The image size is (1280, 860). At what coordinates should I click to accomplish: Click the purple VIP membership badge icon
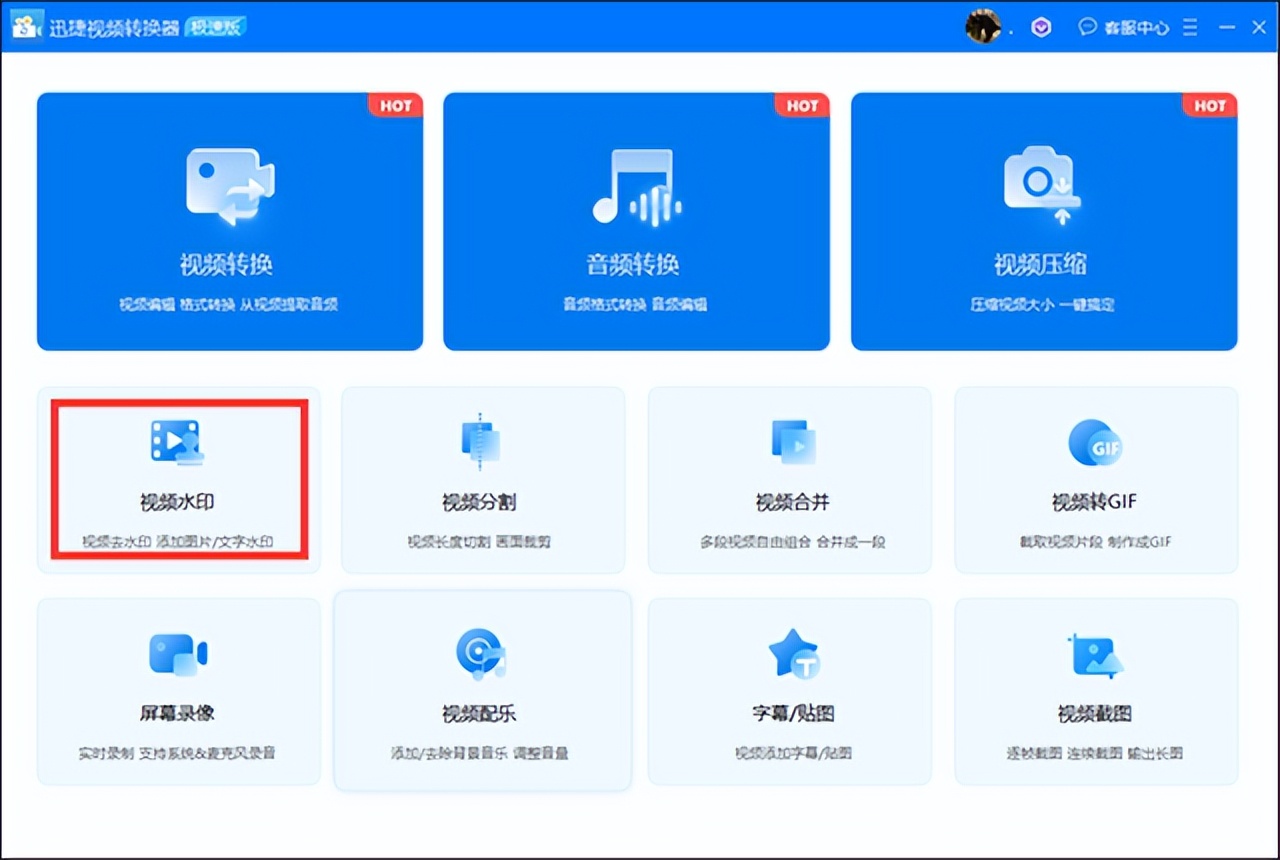pos(1041,27)
